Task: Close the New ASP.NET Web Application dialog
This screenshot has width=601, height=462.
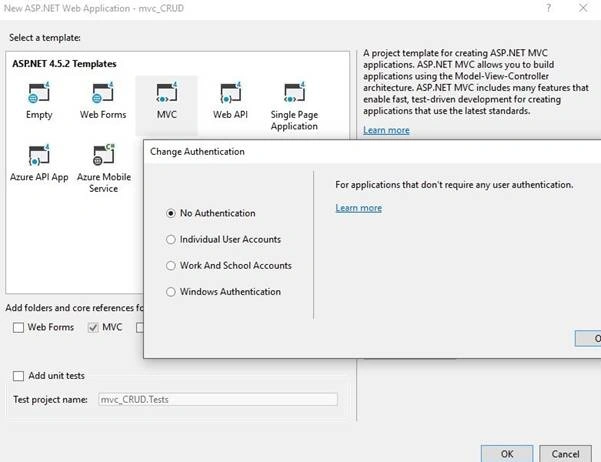Action: tap(583, 8)
